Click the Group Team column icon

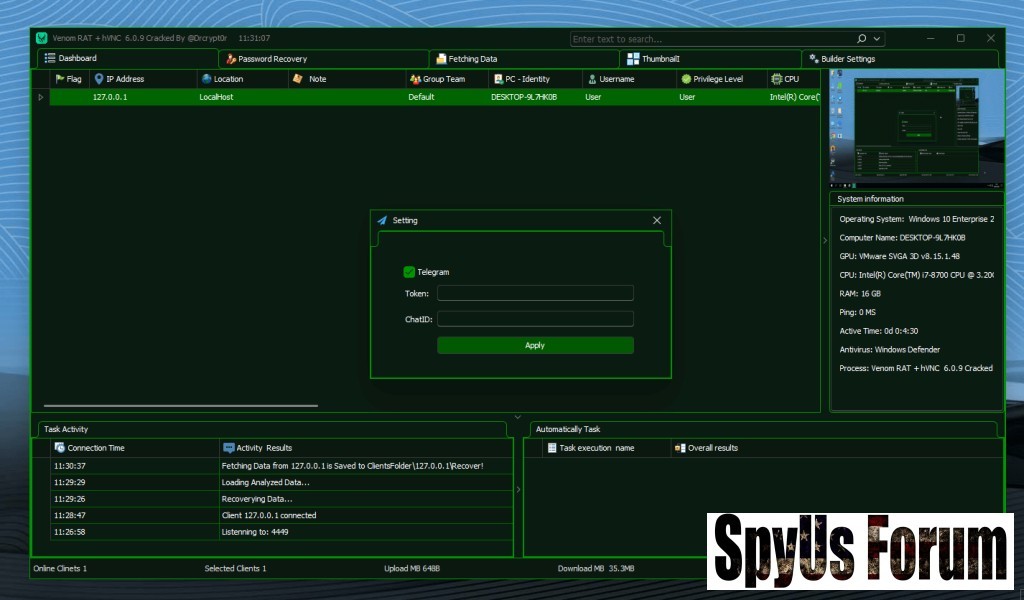click(415, 79)
